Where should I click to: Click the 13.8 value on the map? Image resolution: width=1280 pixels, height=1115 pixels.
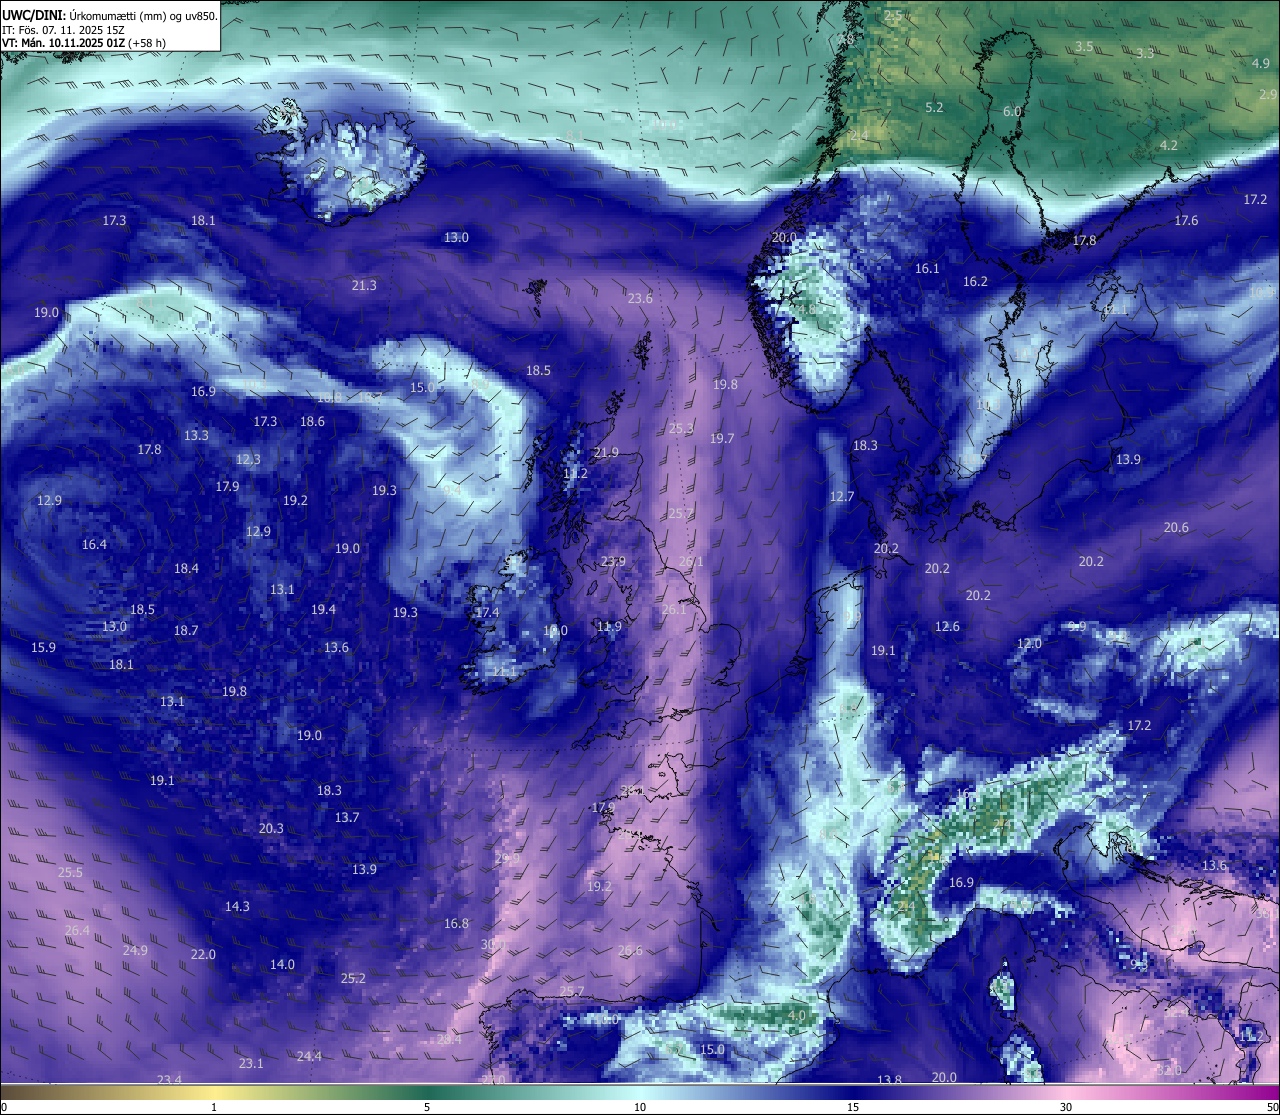point(889,1080)
